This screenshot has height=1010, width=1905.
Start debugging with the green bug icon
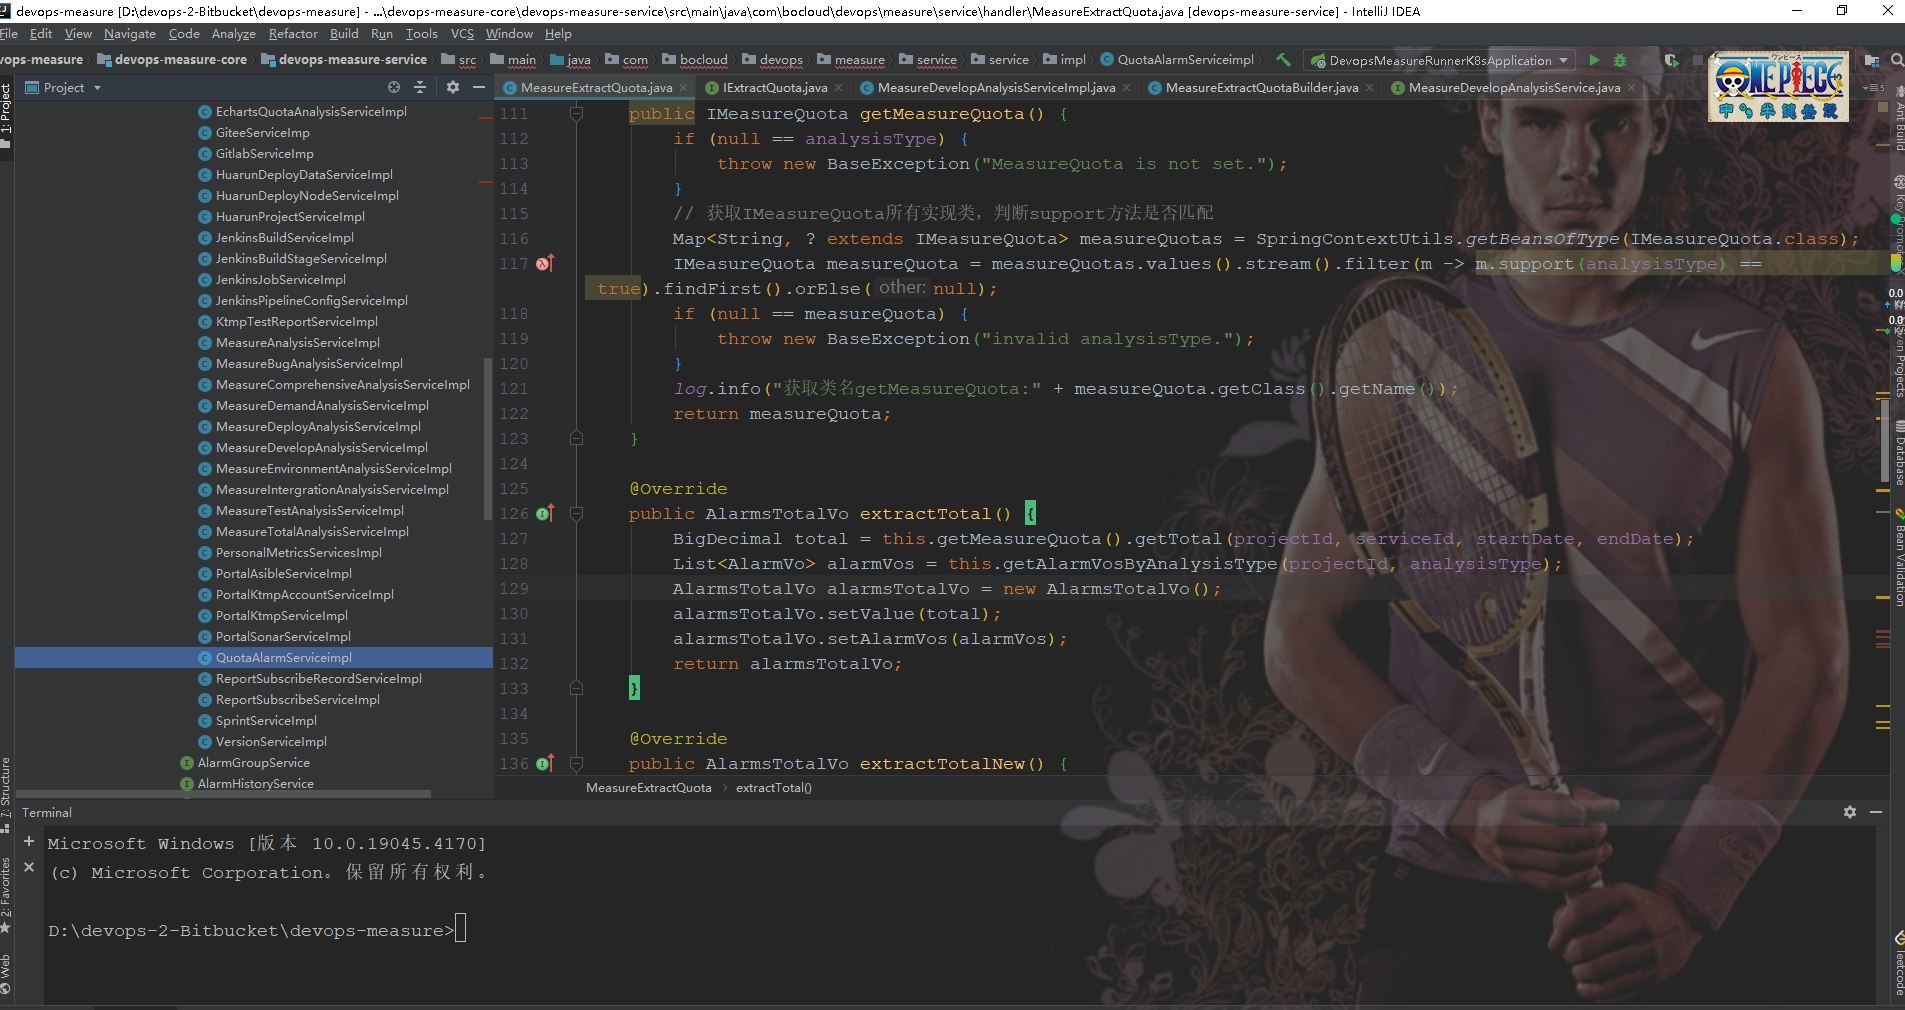tap(1620, 60)
